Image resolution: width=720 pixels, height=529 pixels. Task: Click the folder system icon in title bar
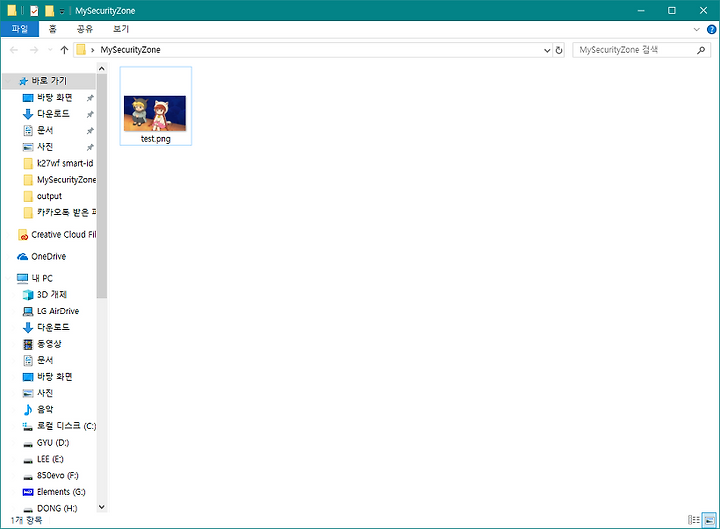pos(11,10)
